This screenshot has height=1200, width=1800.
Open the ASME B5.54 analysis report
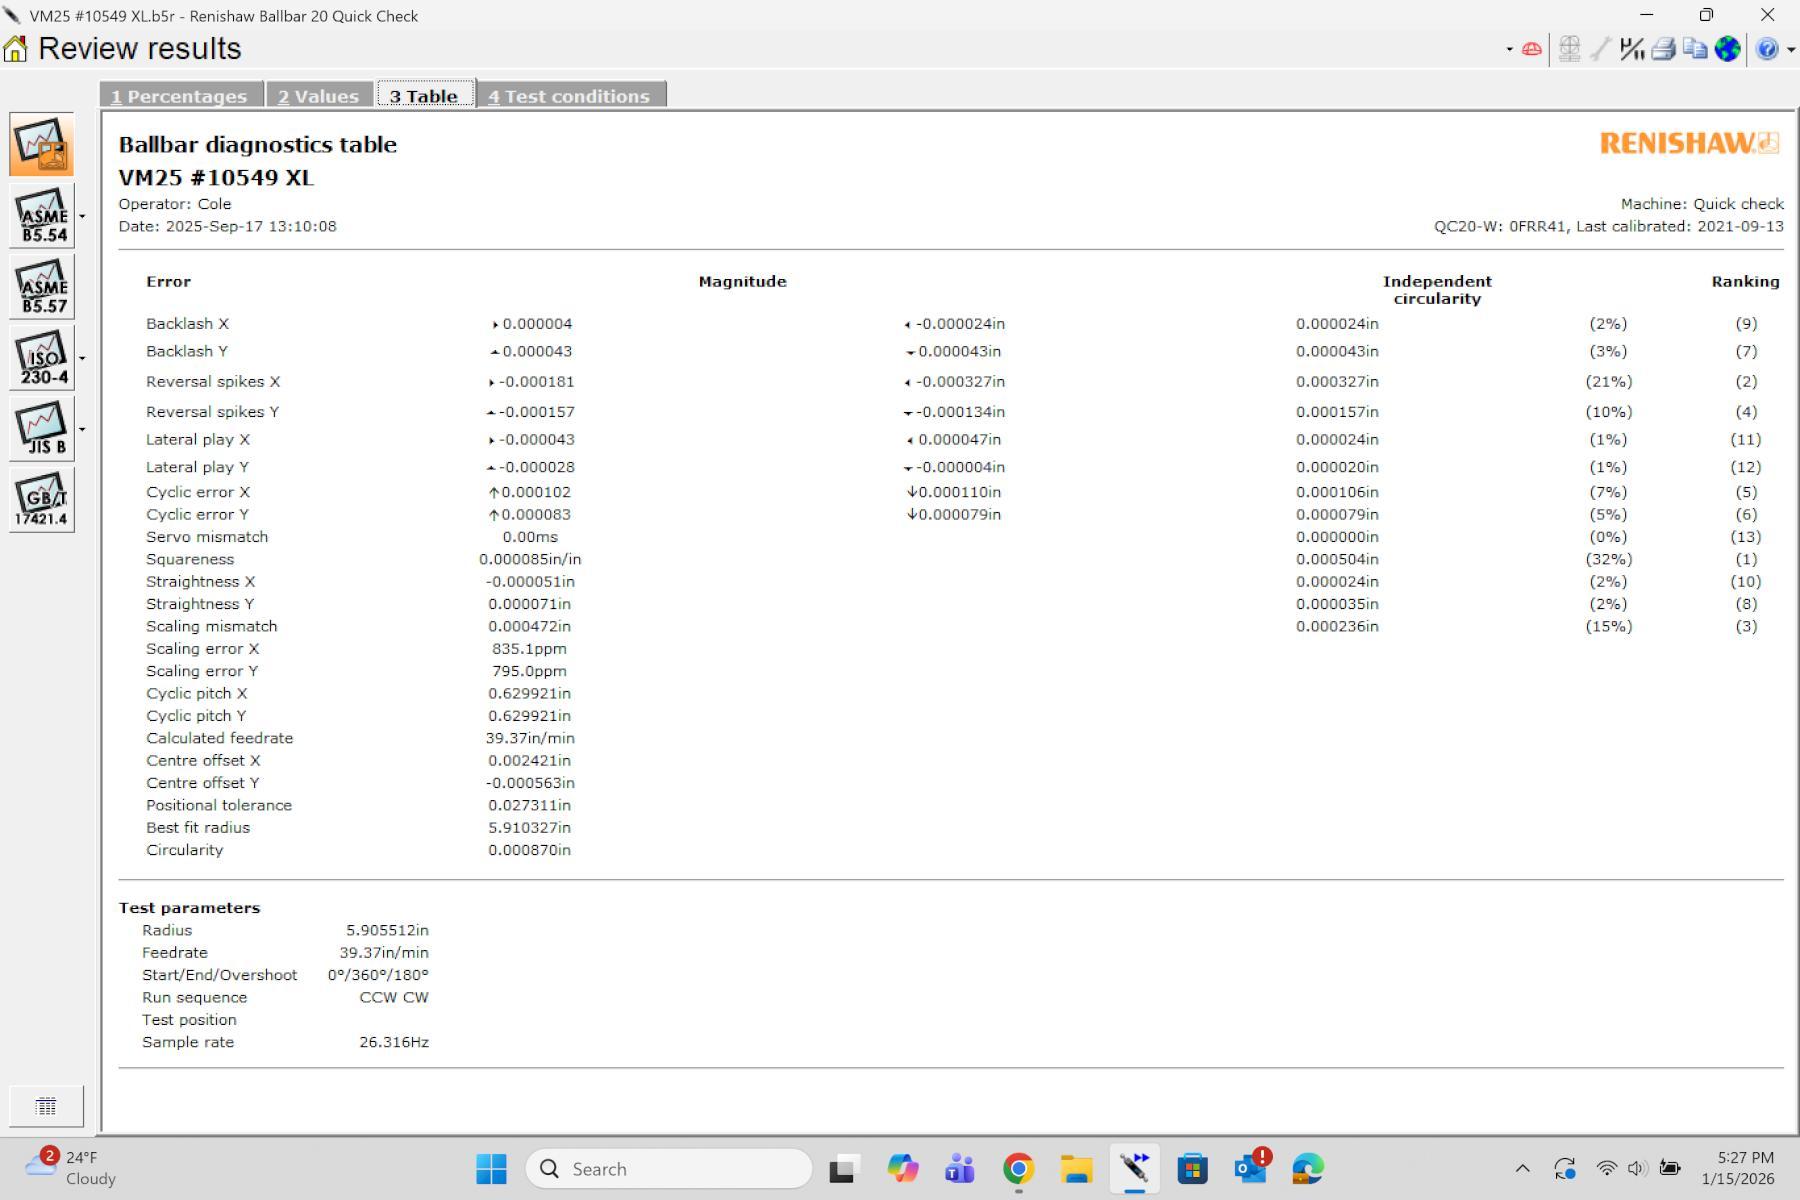point(42,216)
